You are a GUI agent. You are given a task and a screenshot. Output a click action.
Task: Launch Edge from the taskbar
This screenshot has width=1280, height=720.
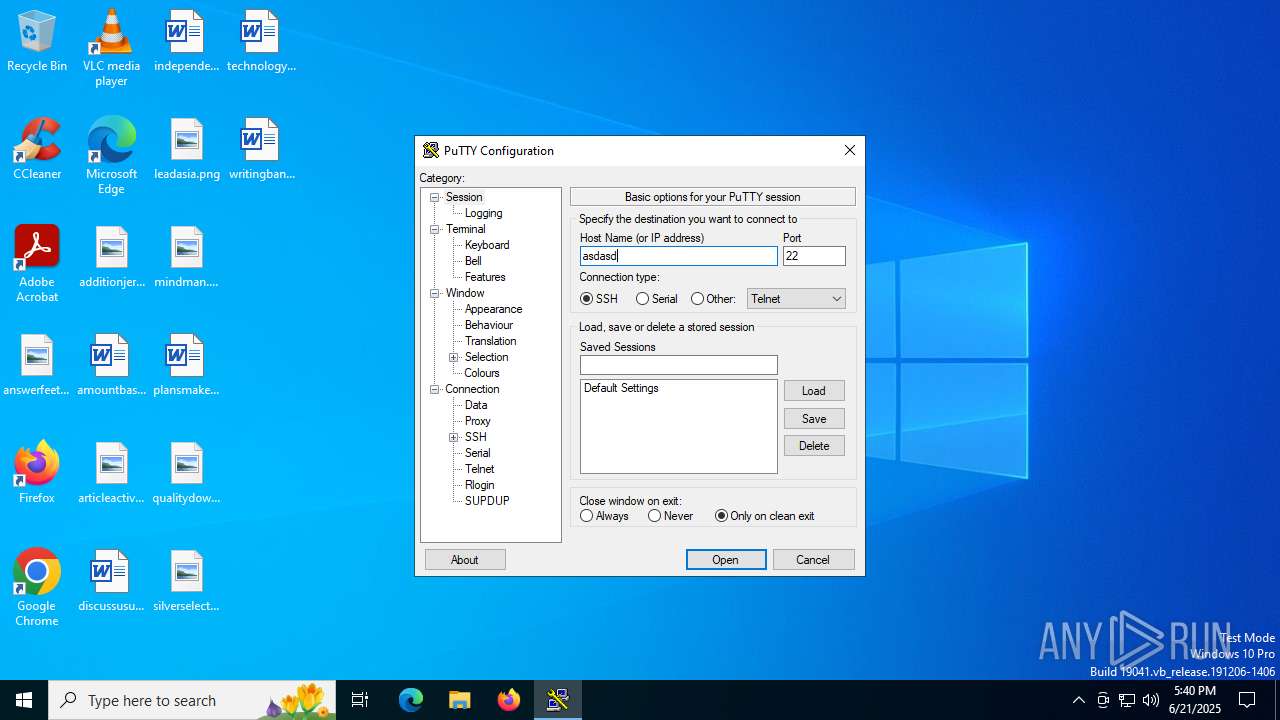click(x=411, y=700)
